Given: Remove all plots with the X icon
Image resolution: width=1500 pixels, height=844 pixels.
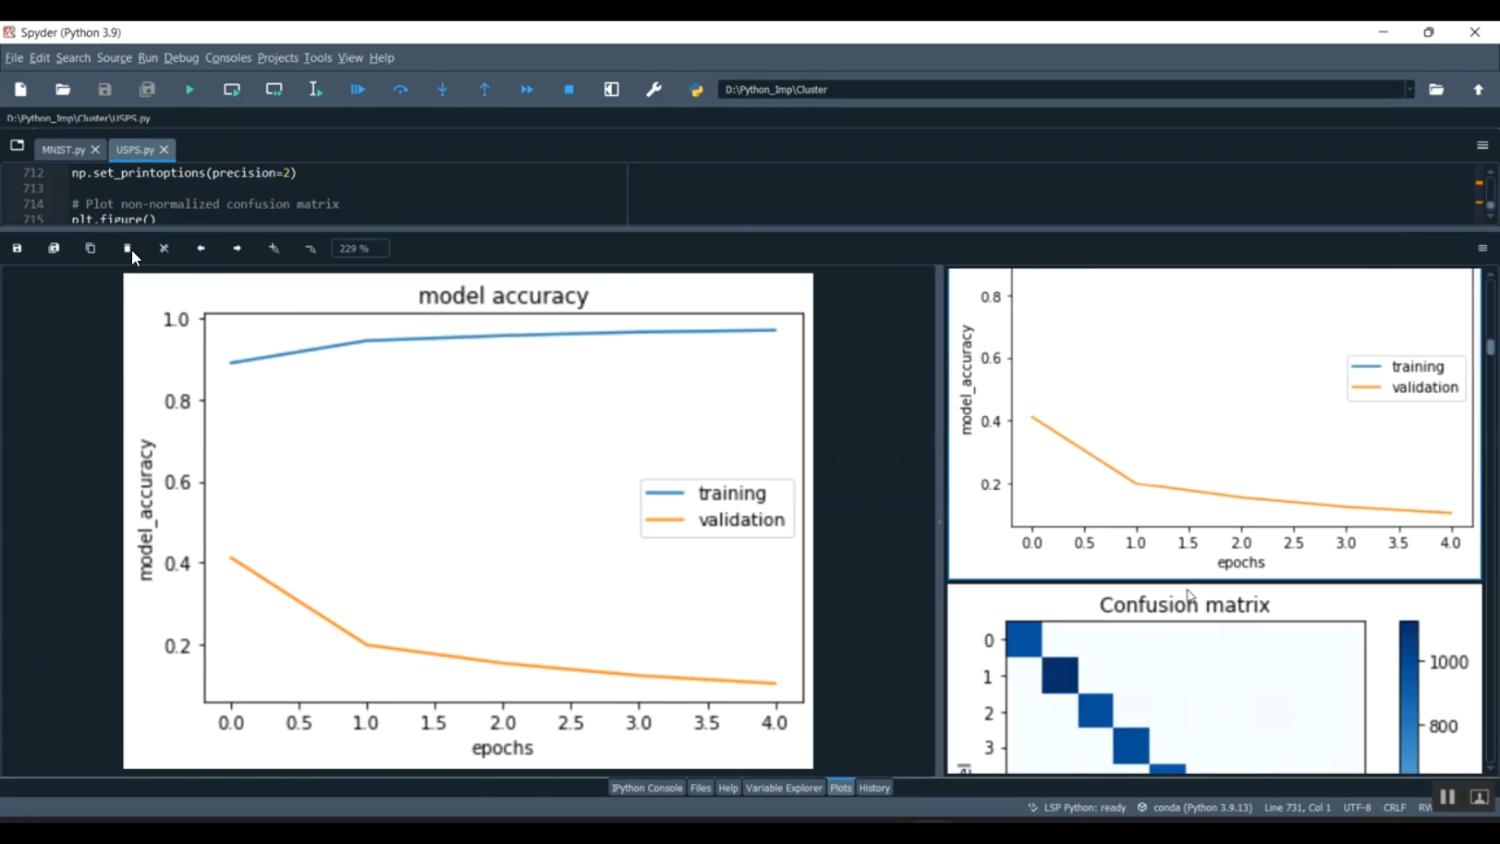Looking at the screenshot, I should [x=164, y=248].
